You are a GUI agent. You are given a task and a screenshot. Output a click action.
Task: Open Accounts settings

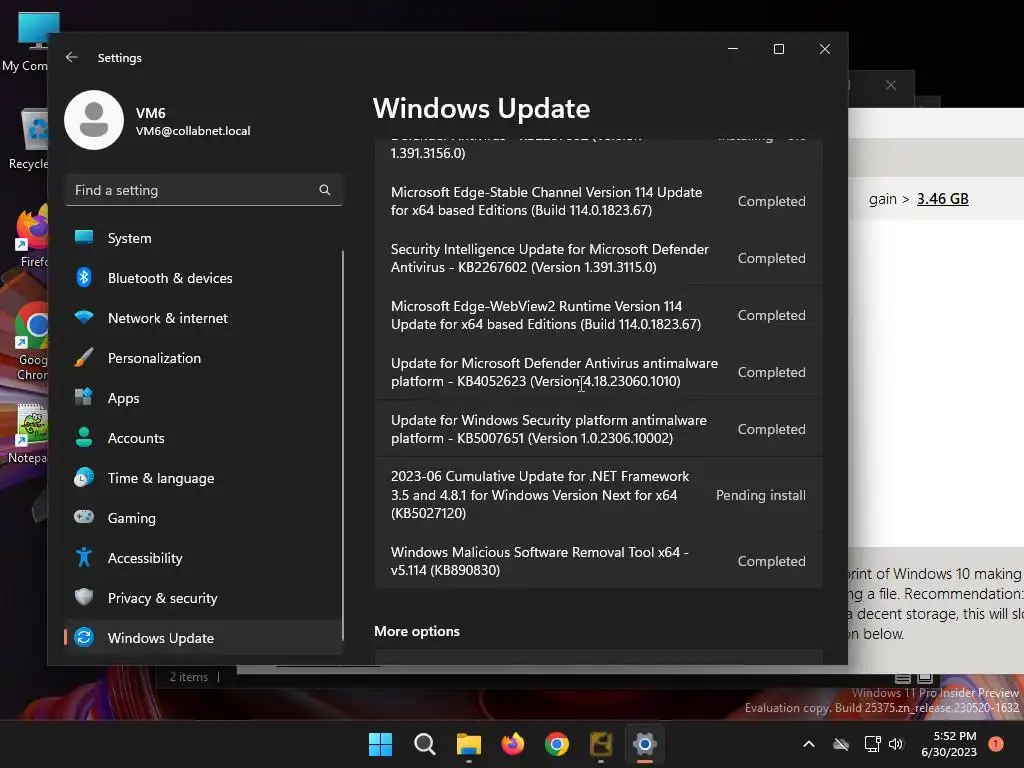(203, 438)
